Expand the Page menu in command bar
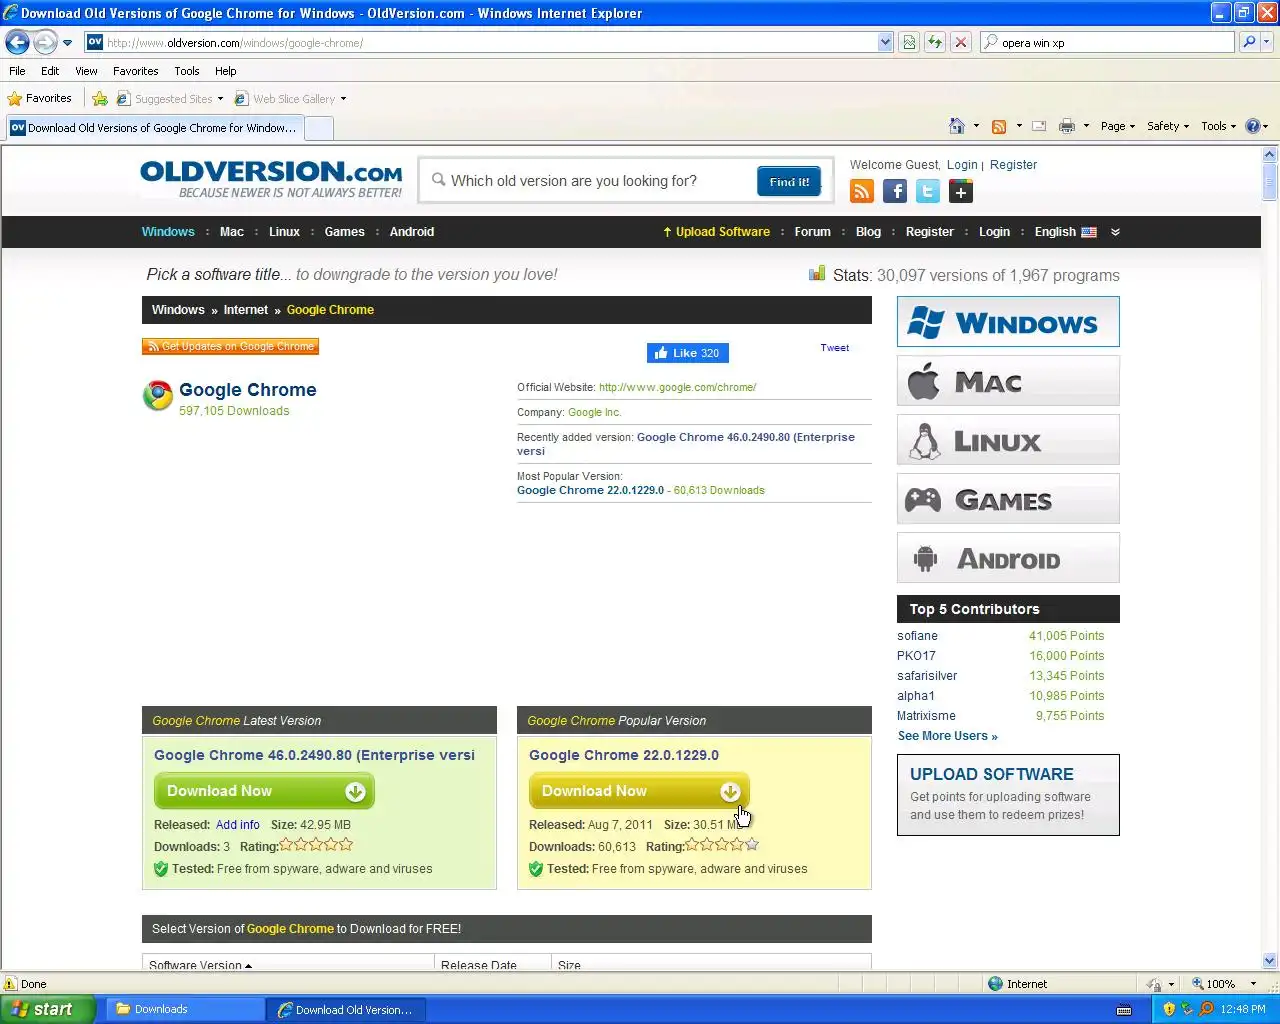The height and width of the screenshot is (1024, 1280). [x=1118, y=126]
